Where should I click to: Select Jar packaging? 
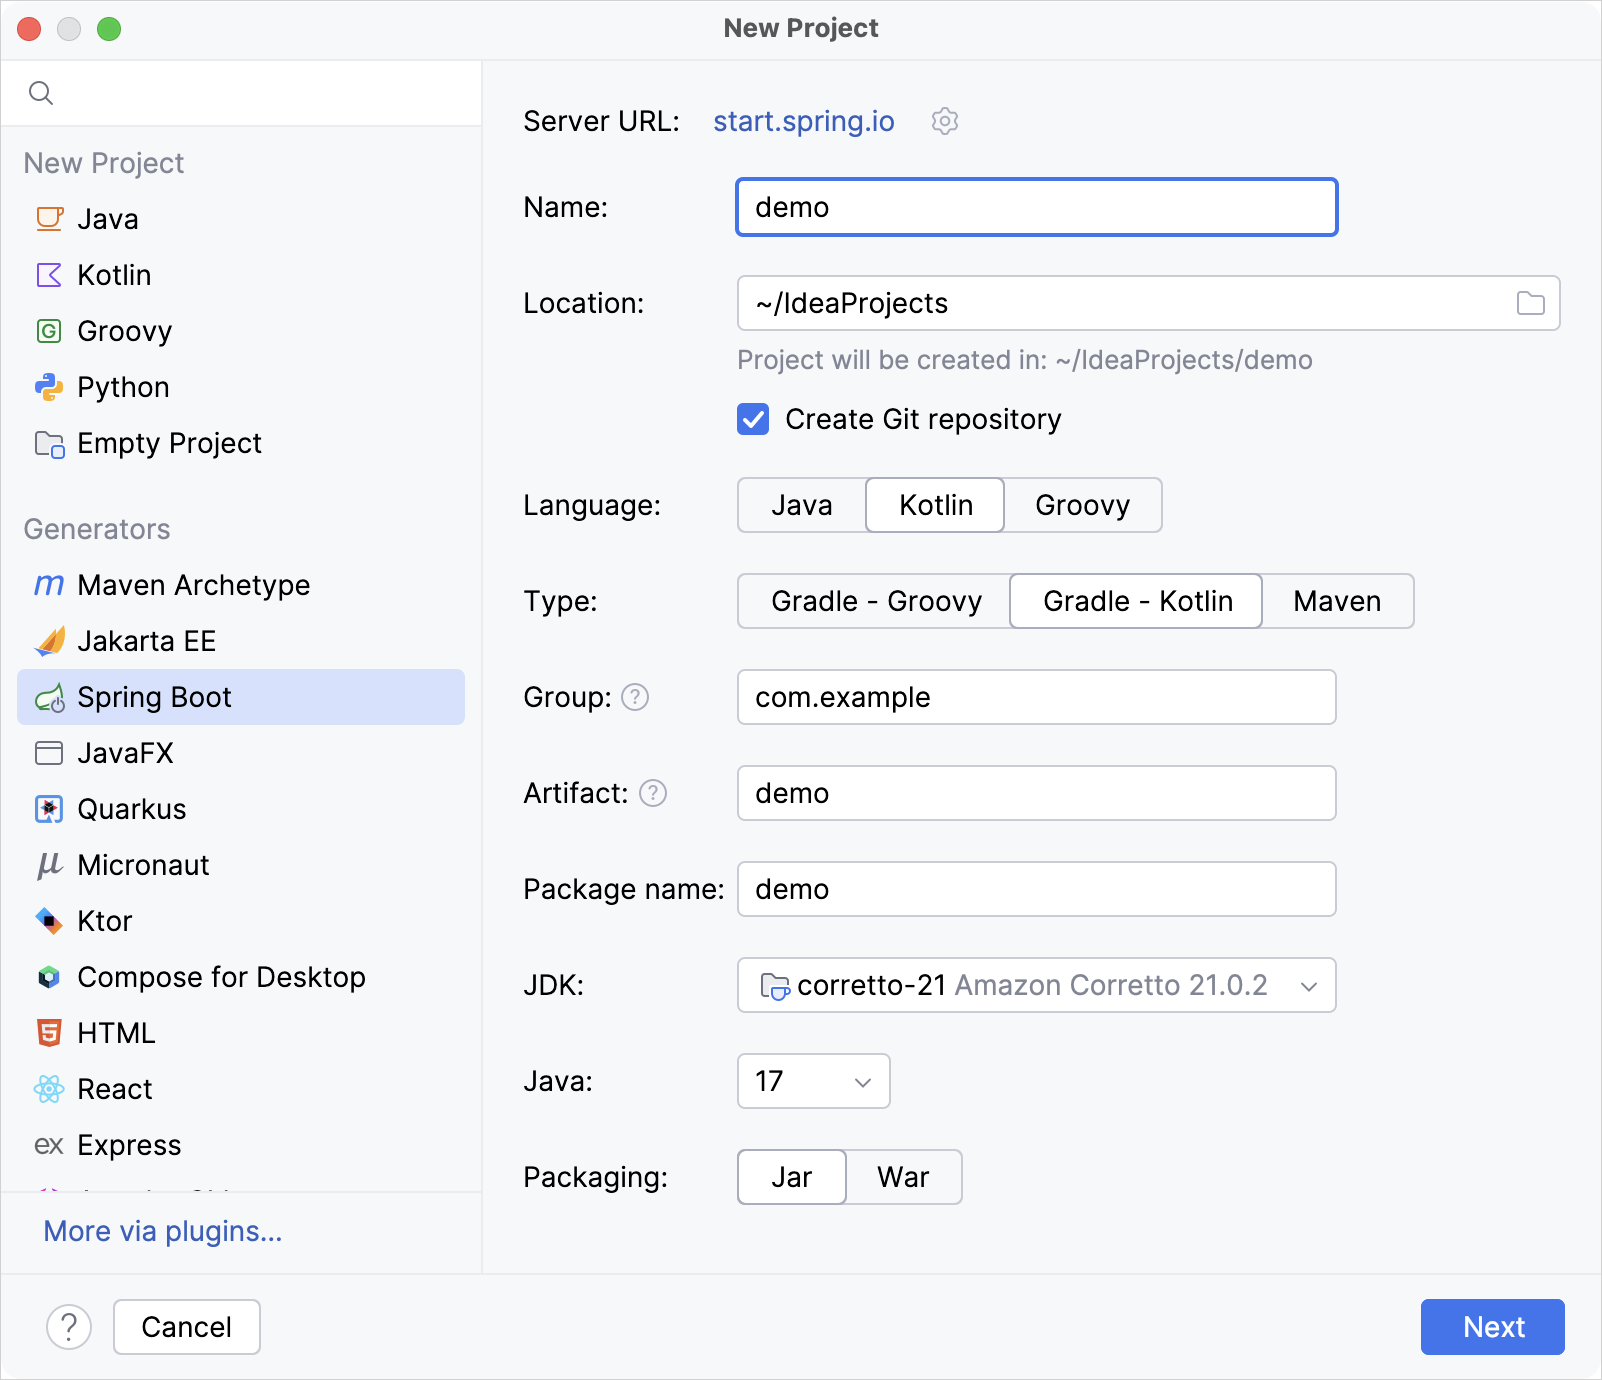click(792, 1177)
